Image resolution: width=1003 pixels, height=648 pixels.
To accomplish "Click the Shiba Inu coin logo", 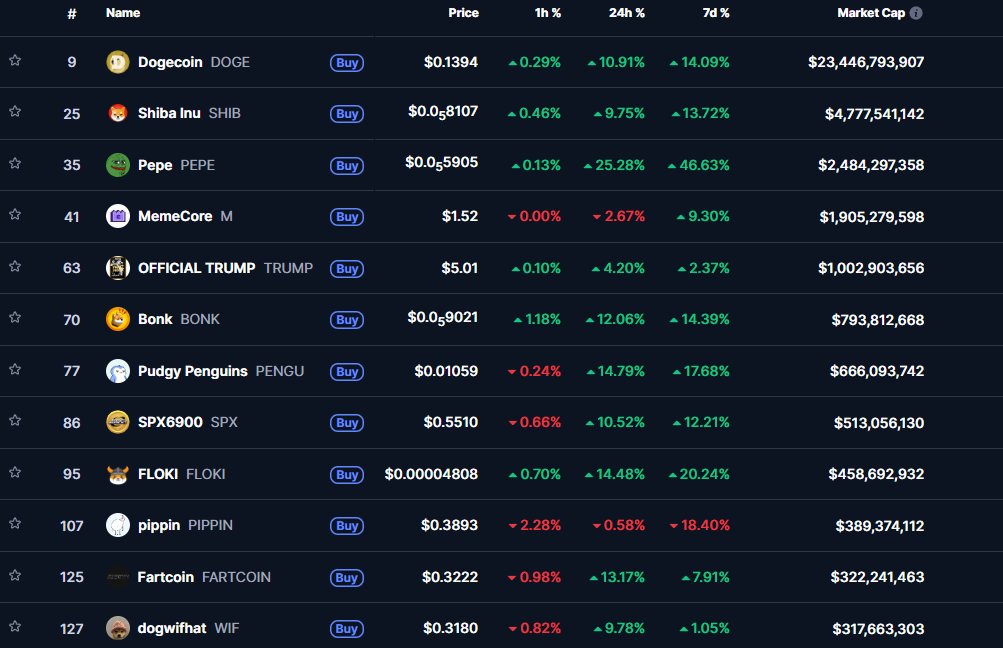I will [118, 113].
